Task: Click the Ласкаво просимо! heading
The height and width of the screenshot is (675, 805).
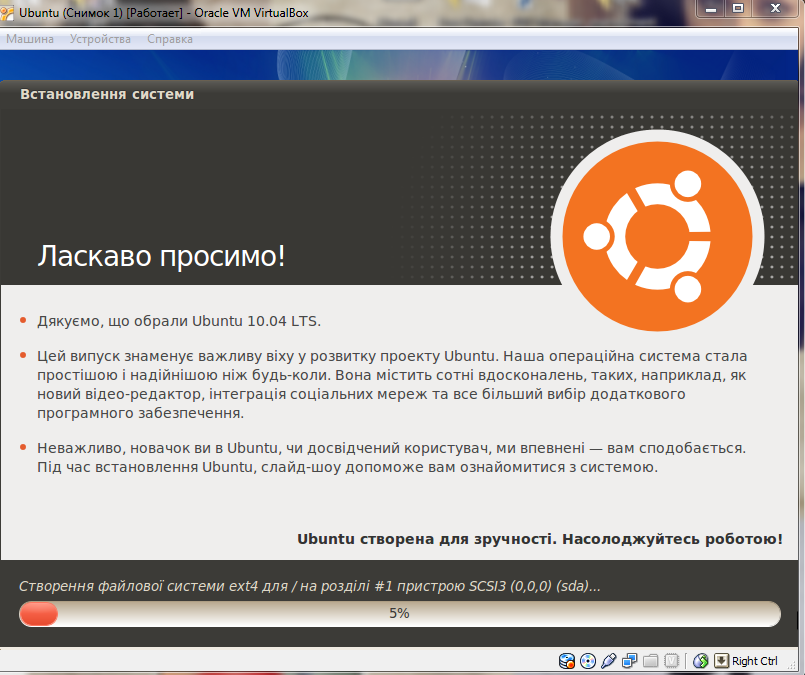Action: click(x=161, y=256)
